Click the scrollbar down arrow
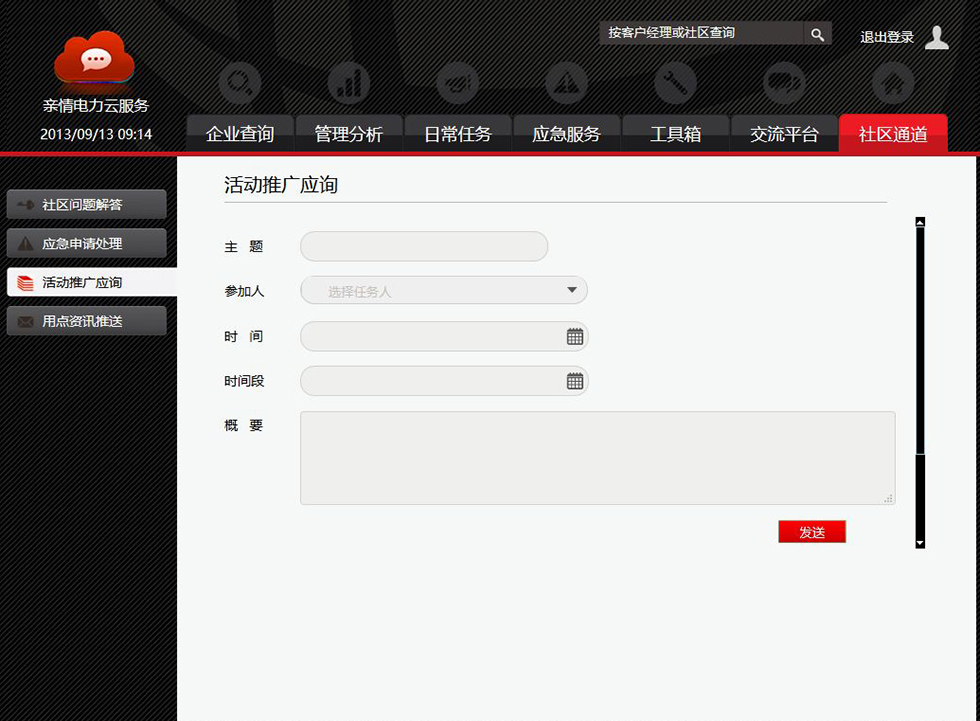This screenshot has width=980, height=721. pyautogui.click(x=920, y=544)
